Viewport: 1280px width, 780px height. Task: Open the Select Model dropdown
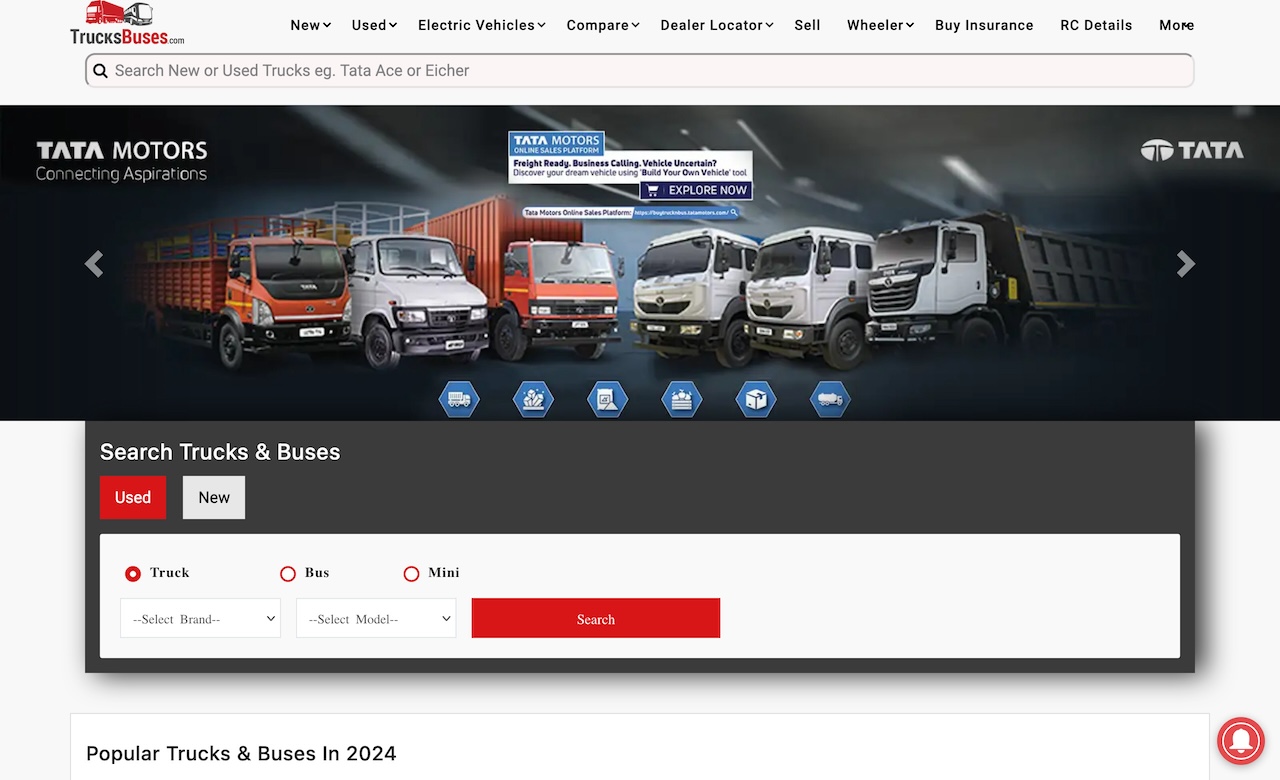(x=376, y=619)
